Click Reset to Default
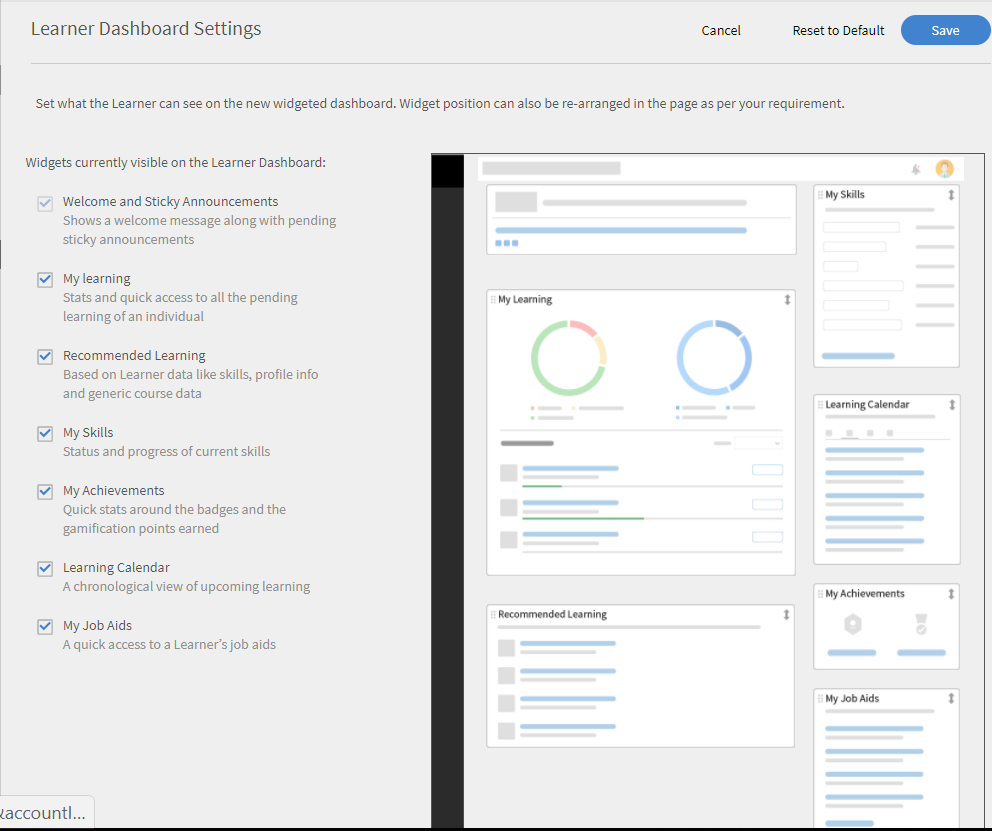Viewport: 992px width, 831px height. 838,30
